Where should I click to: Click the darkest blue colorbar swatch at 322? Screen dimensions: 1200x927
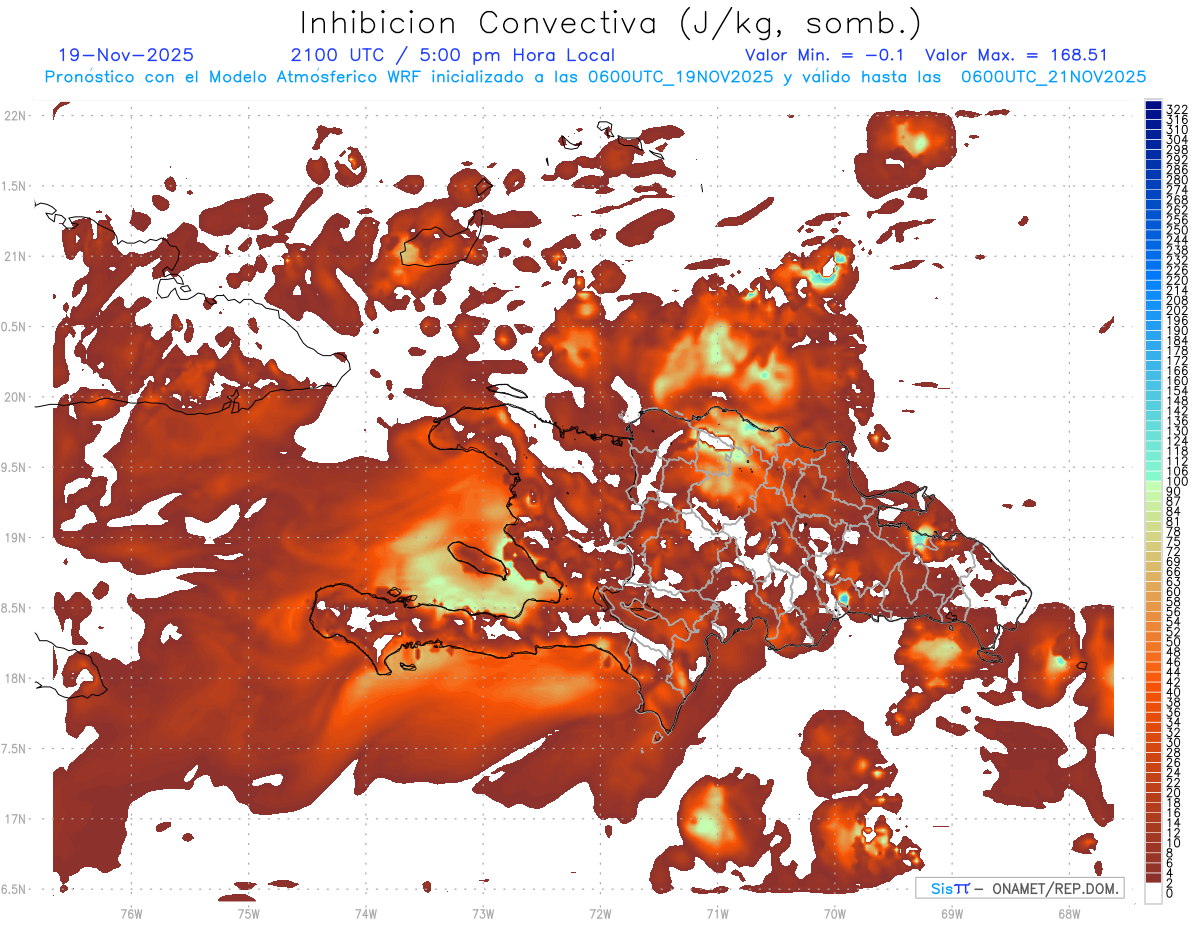click(x=1154, y=107)
